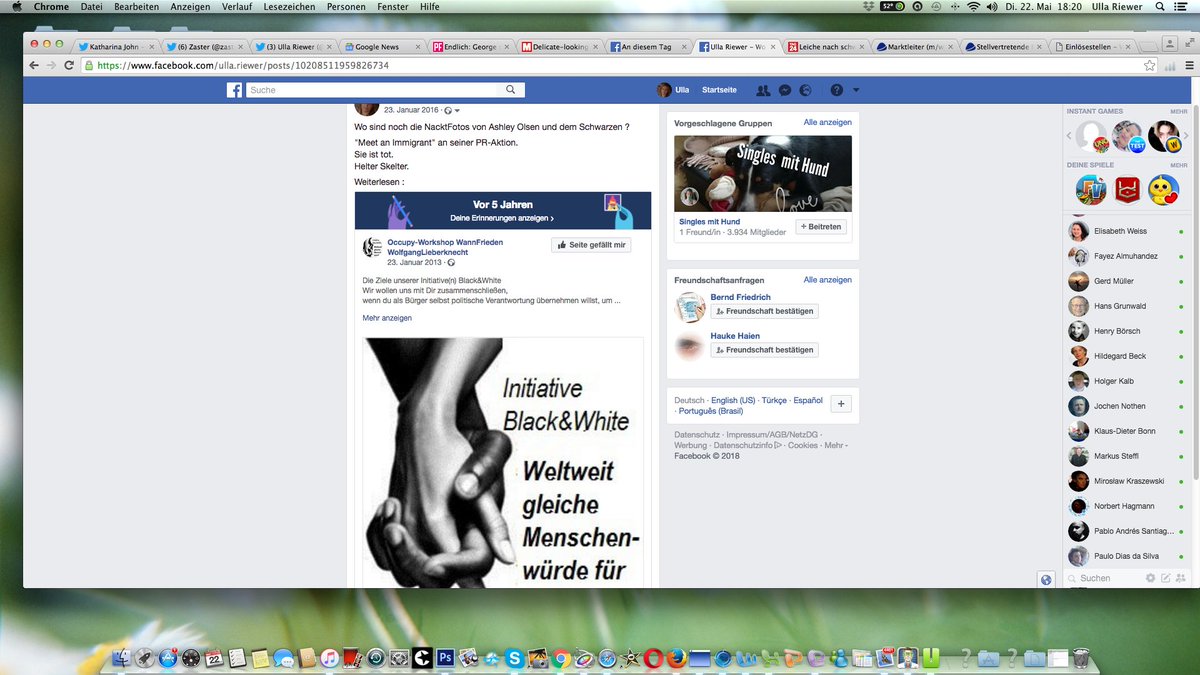Expand footer Mehr dropdown

point(834,445)
